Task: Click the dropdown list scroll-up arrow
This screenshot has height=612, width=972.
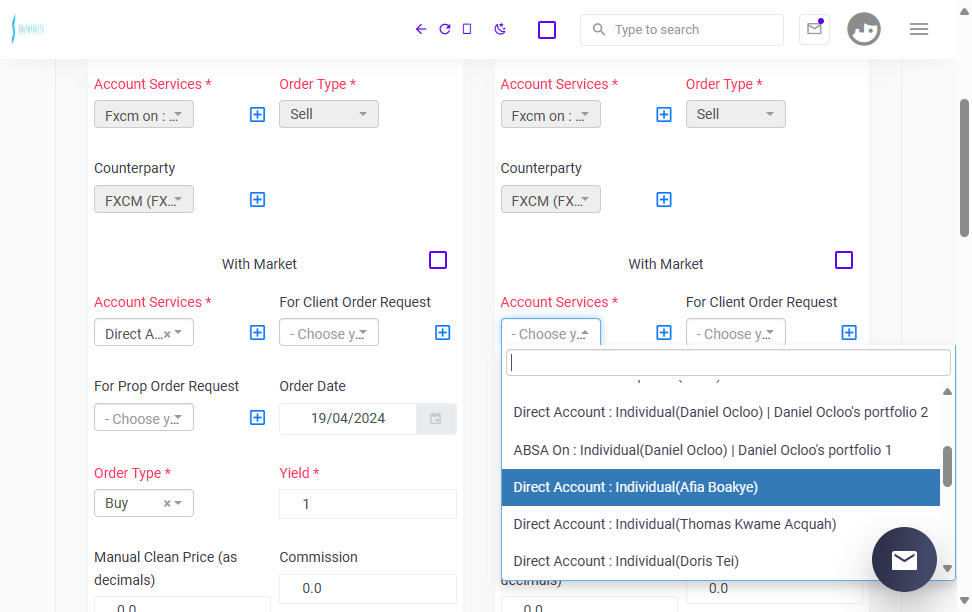Action: (x=947, y=391)
